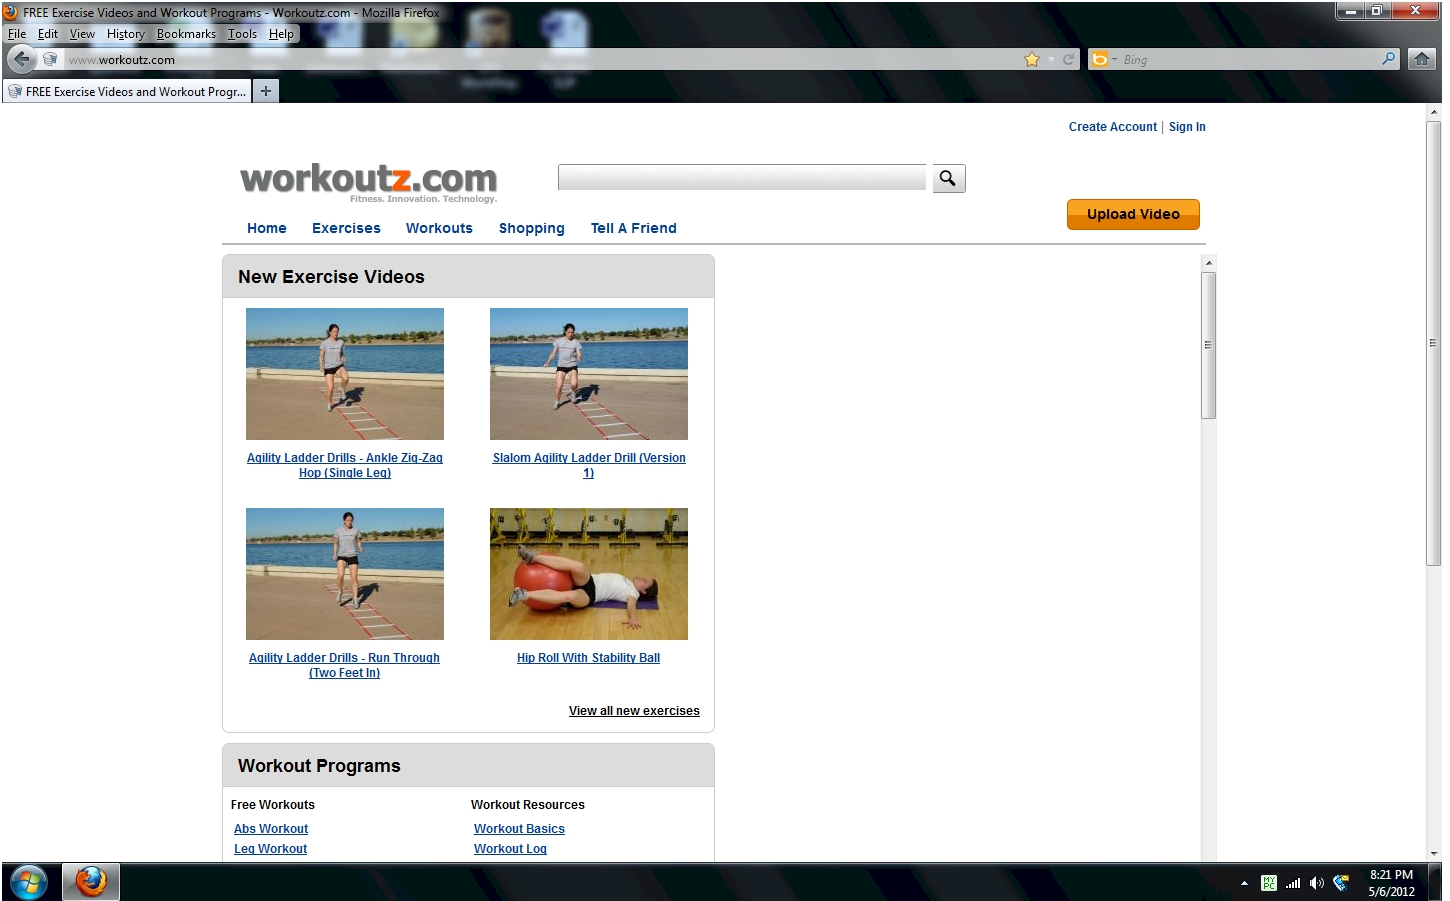This screenshot has height=901, width=1450.
Task: Click Hip Roll With Stability Ball link
Action: (588, 658)
